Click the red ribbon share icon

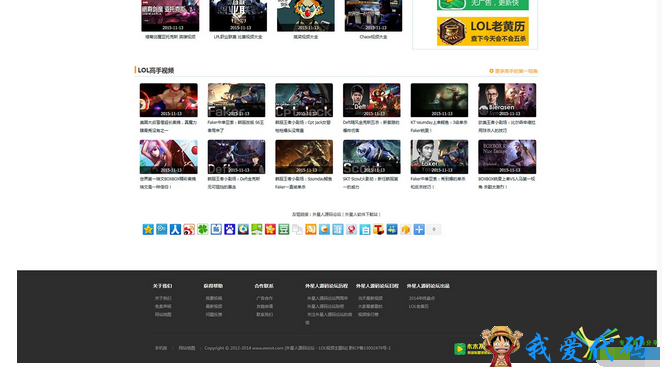352,230
